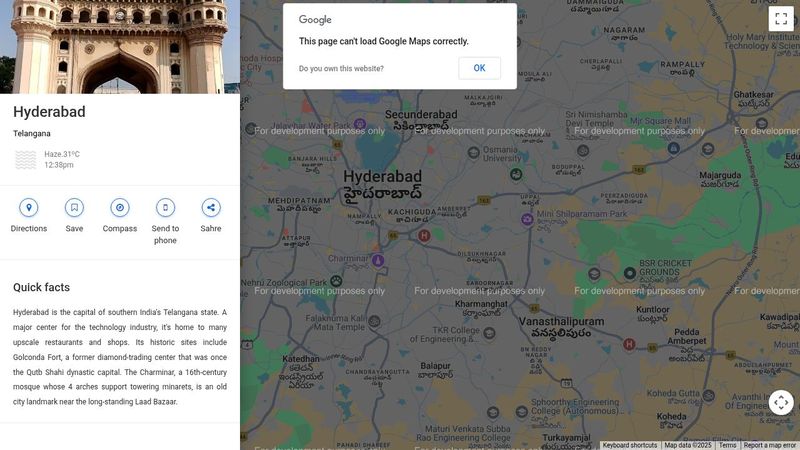800x450 pixels.
Task: Click the Send to phone icon
Action: pyautogui.click(x=165, y=208)
